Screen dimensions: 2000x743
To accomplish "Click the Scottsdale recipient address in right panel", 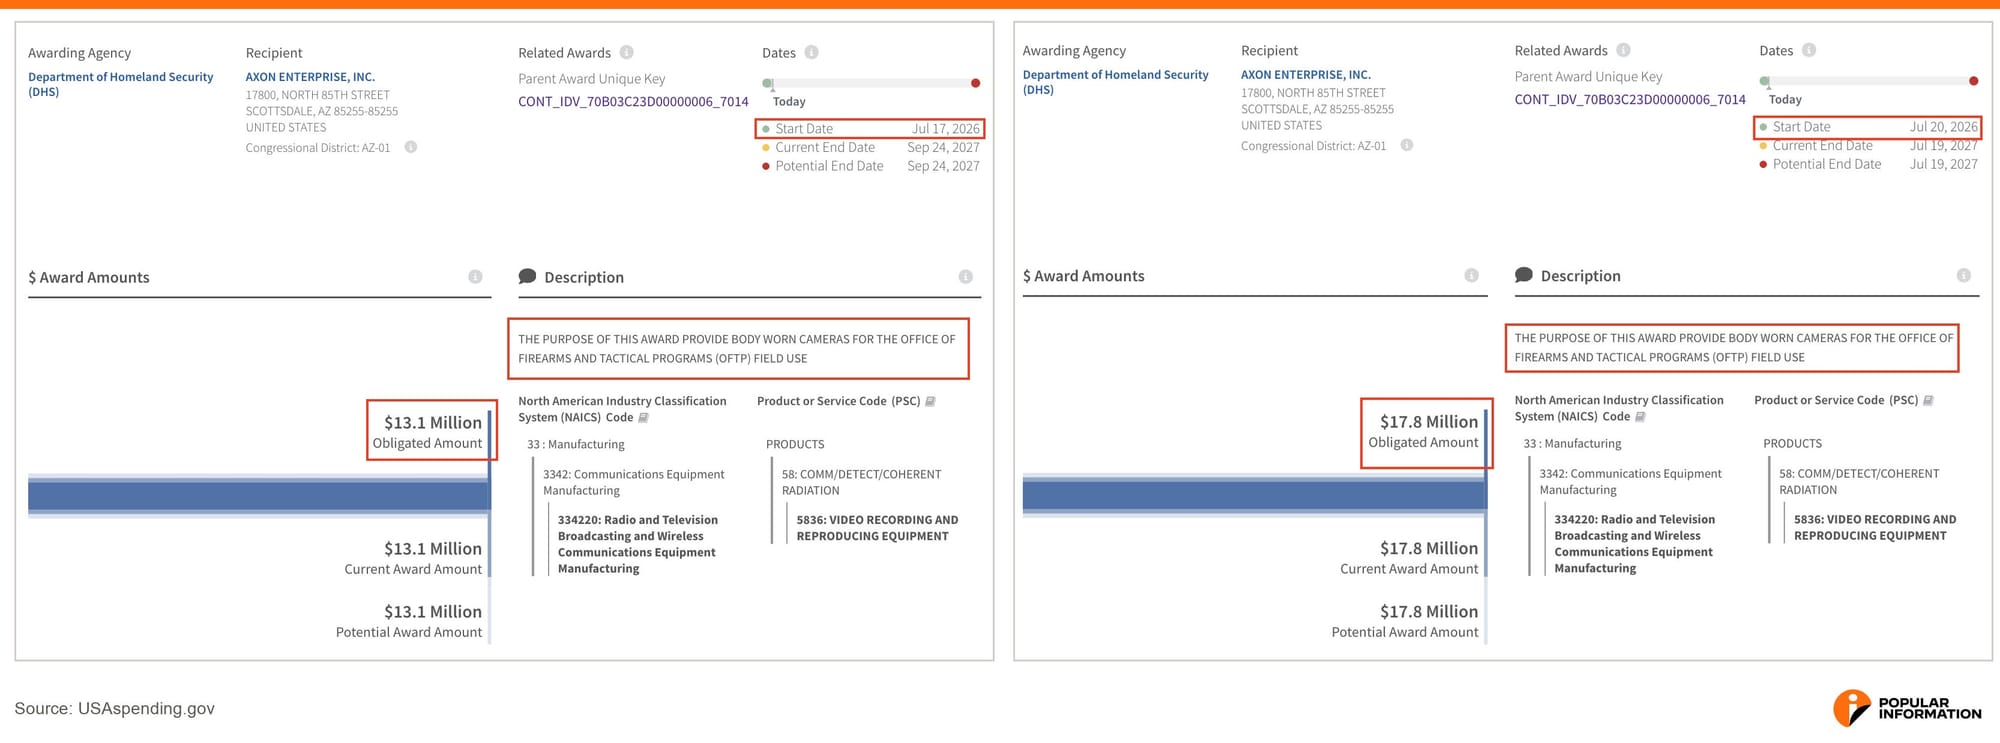I will click(x=1318, y=109).
